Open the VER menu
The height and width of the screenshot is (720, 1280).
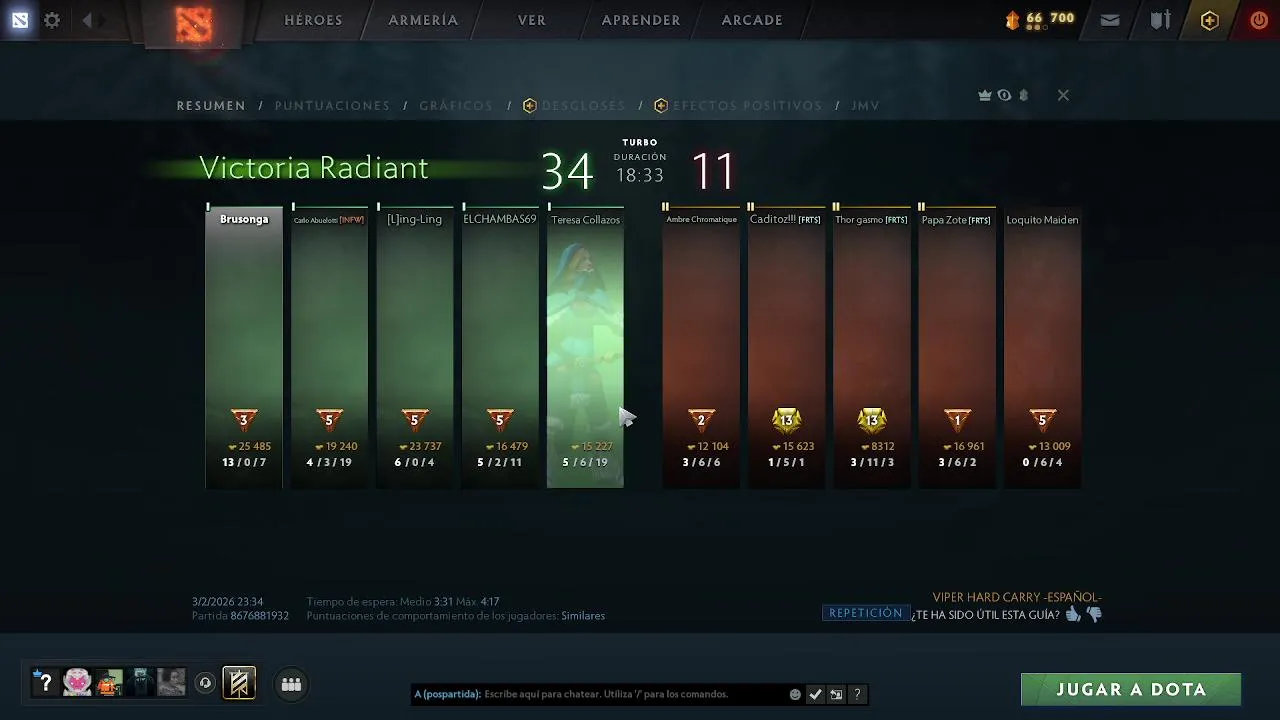point(532,20)
